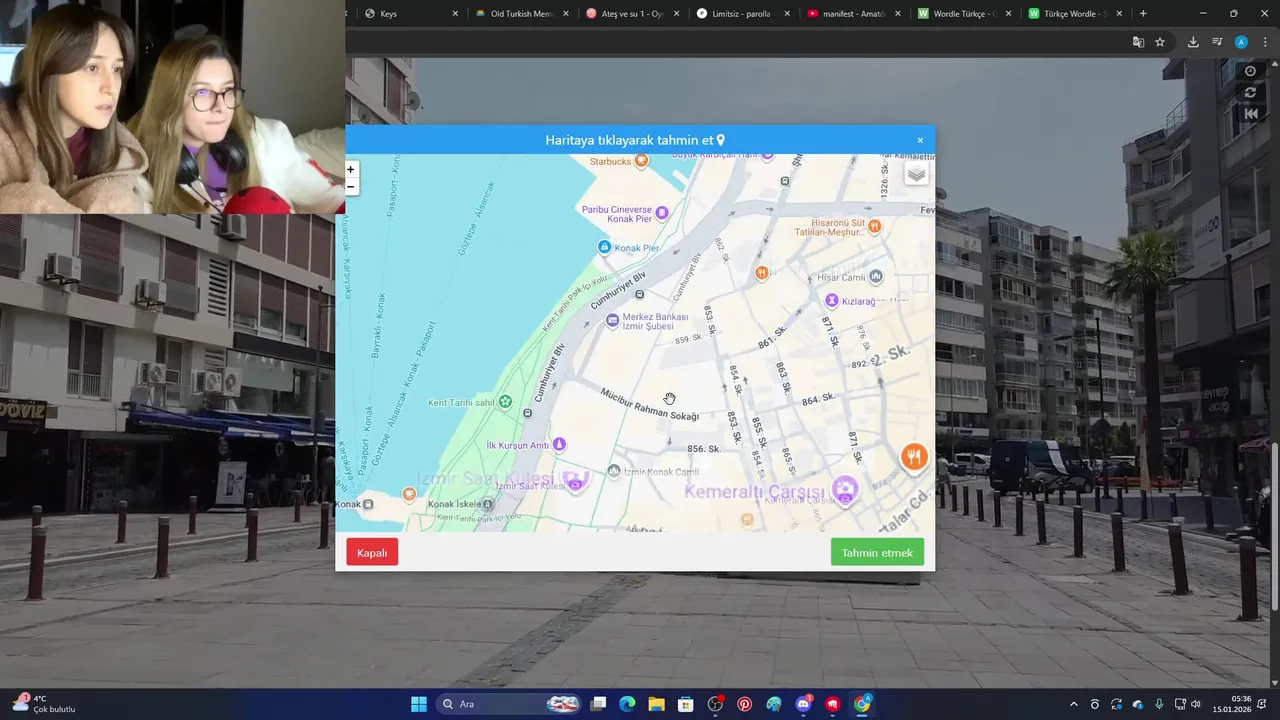The width and height of the screenshot is (1280, 720).
Task: Switch to the Old Turkish Mem tab
Action: [521, 14]
